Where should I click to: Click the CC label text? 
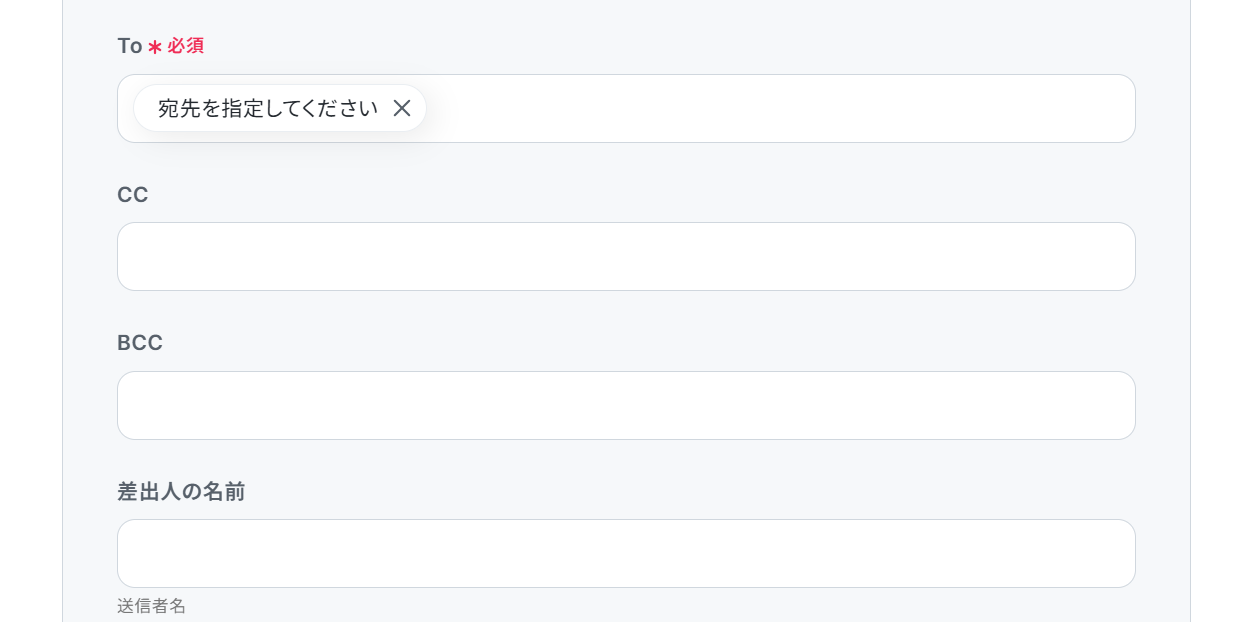click(x=133, y=195)
